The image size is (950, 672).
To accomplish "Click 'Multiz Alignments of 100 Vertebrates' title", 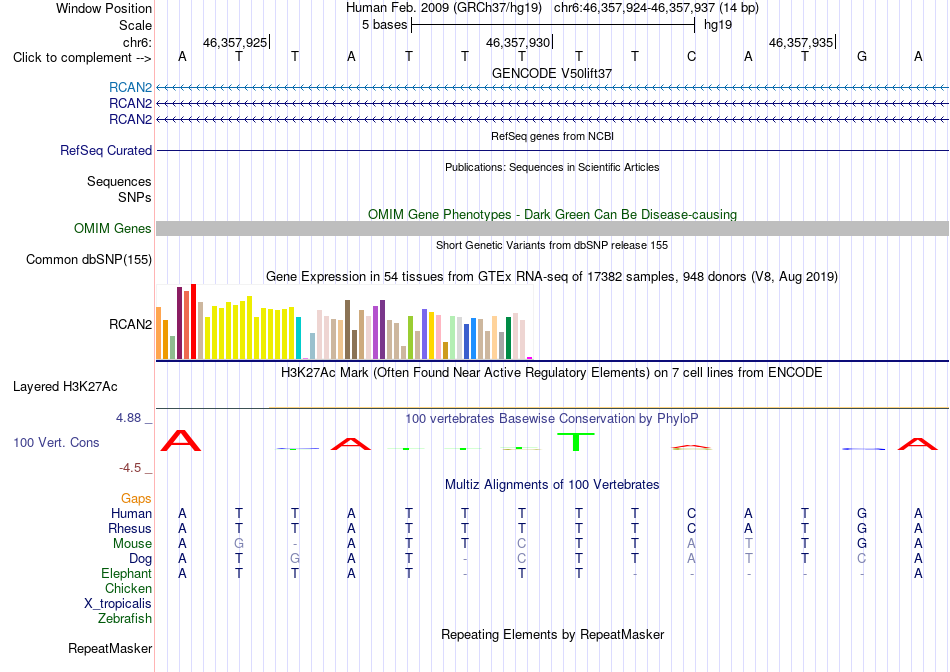I will coord(552,485).
